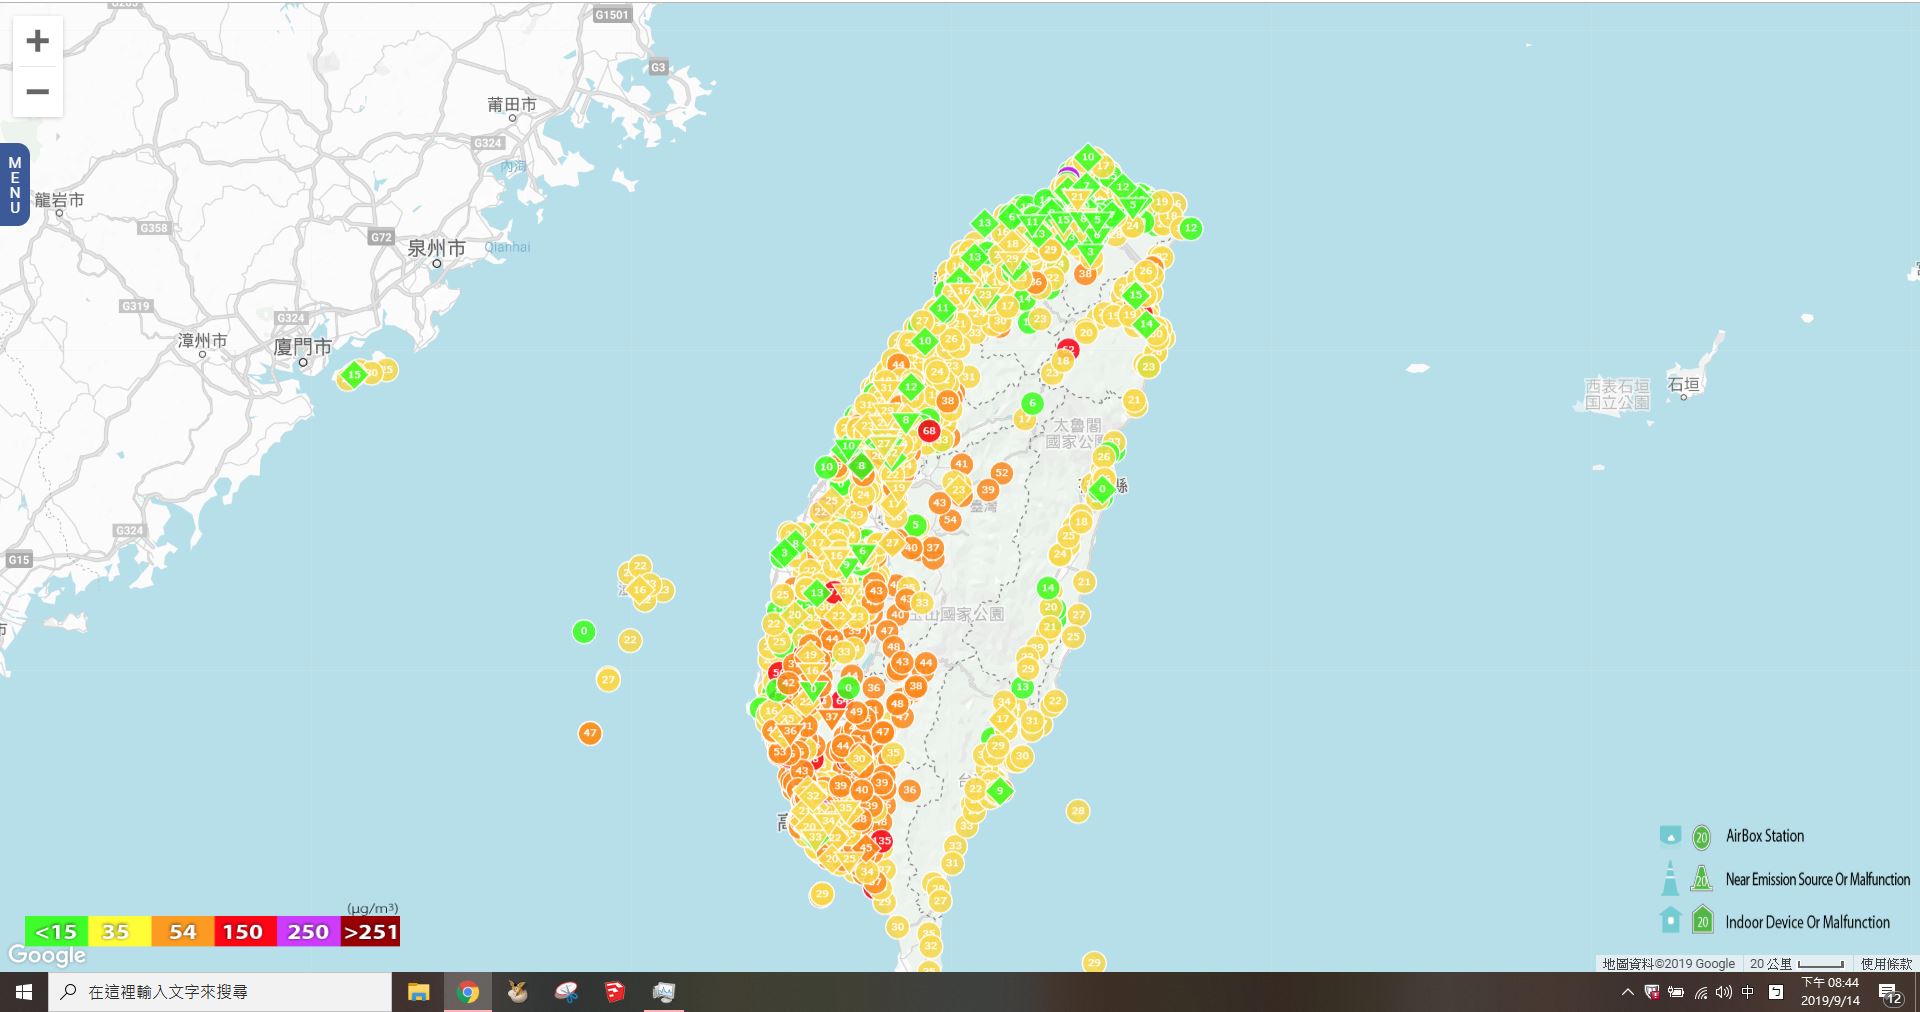Click the dark red >251 legend swatch

coord(370,932)
